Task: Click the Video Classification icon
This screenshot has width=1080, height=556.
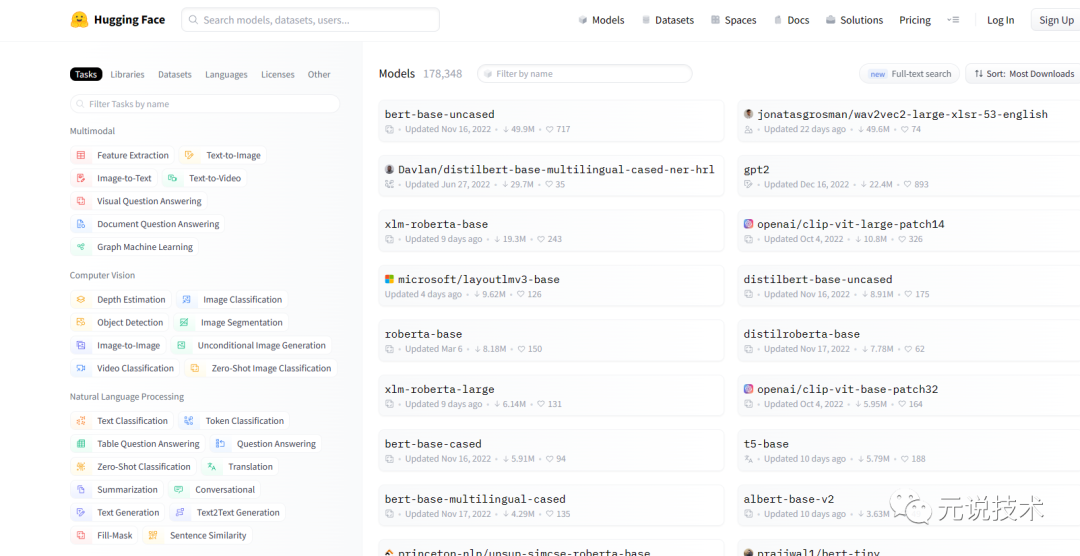Action: [81, 369]
